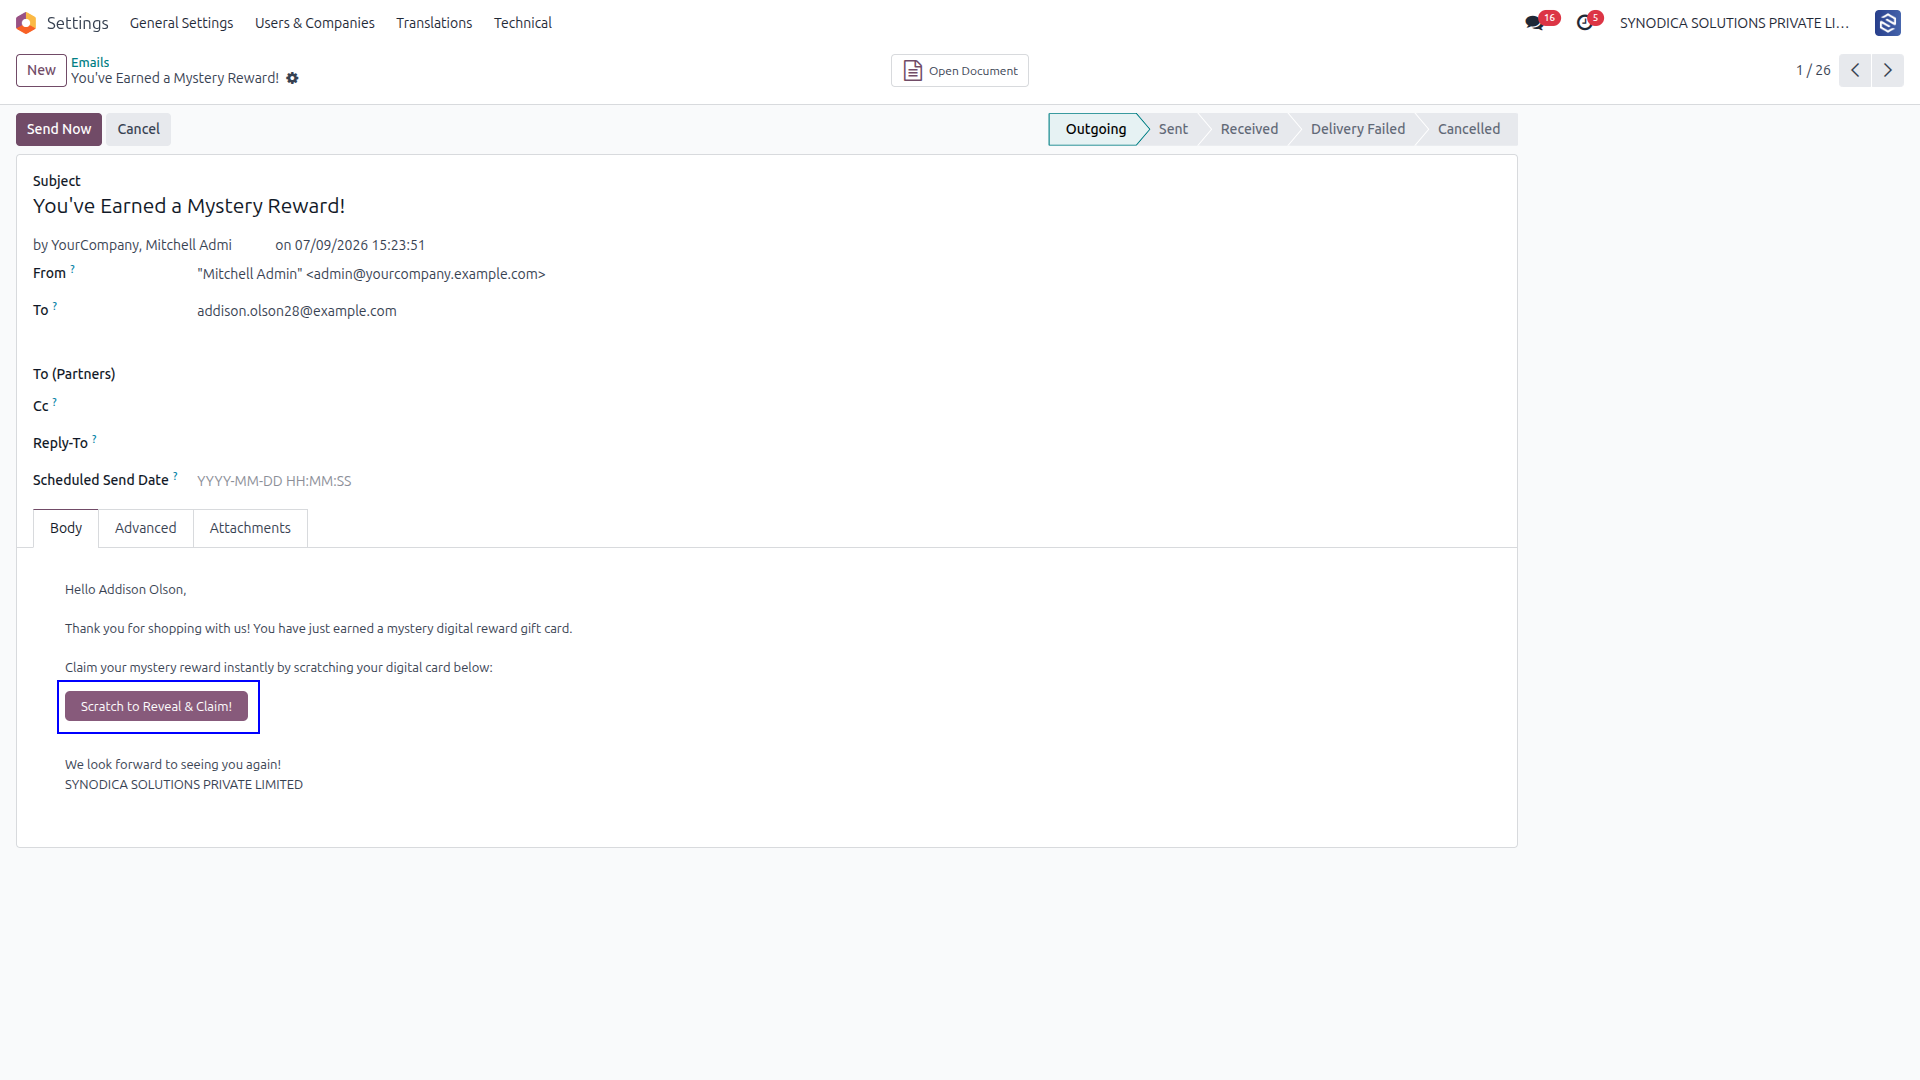This screenshot has height=1080, width=1920.
Task: Go to previous record arrow
Action: [1855, 70]
